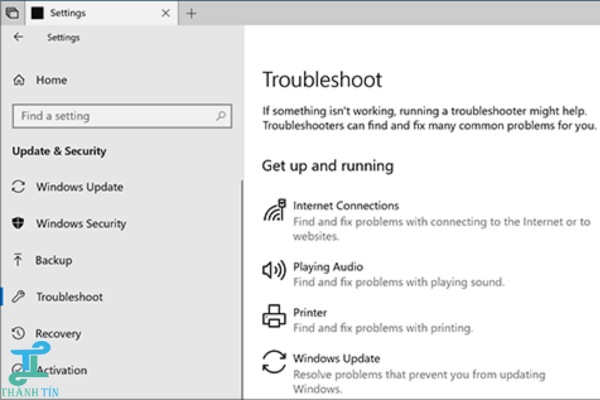Click 'Resolve problems that prevent you from updating' text

419,374
